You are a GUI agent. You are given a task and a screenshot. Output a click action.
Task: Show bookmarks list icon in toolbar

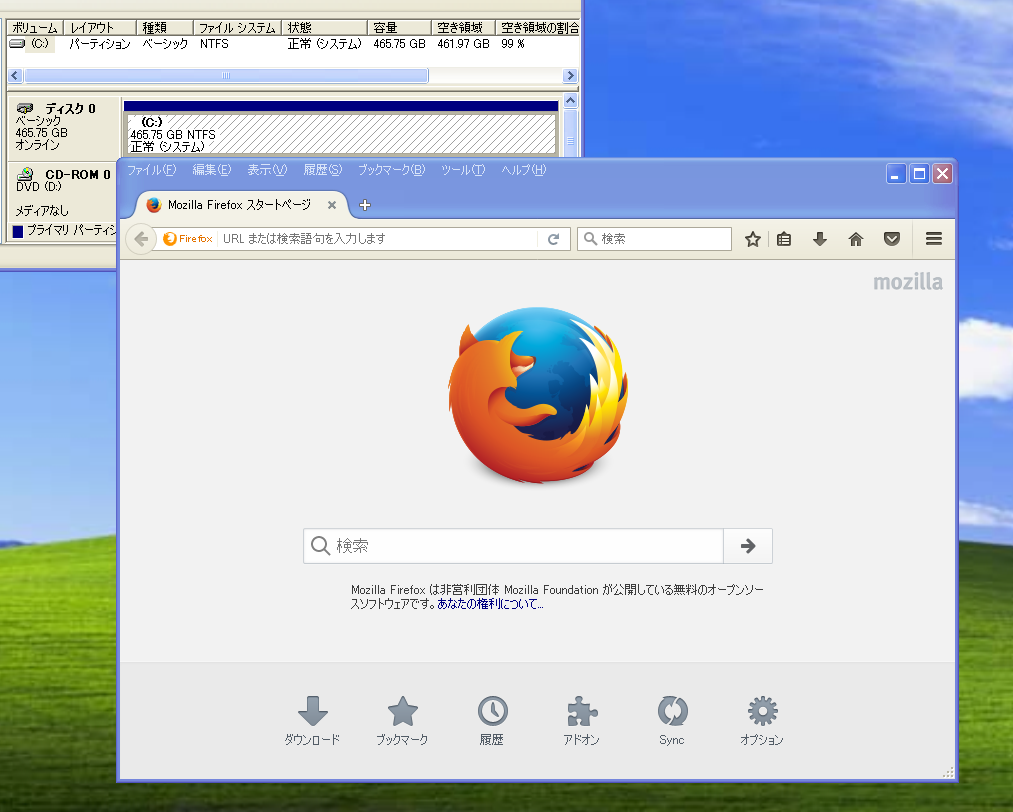(784, 239)
